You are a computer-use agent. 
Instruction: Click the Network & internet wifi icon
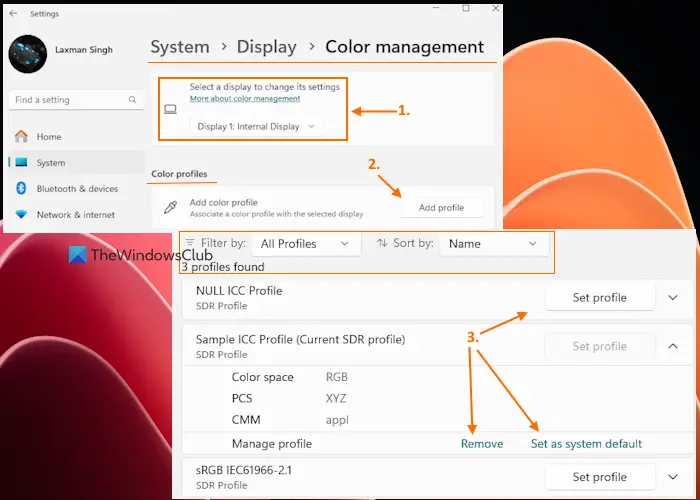click(x=21, y=215)
